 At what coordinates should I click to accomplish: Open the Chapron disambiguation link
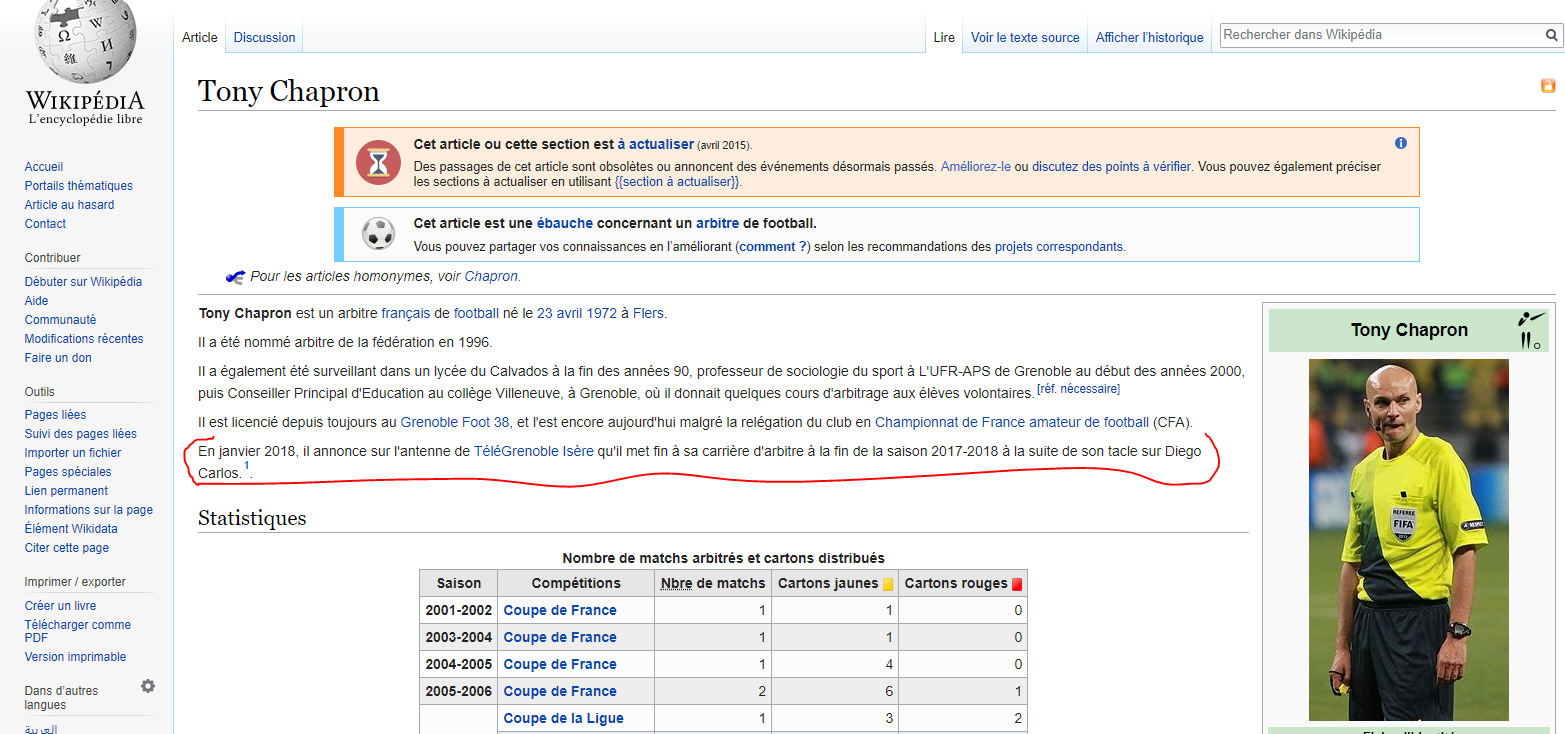click(x=491, y=277)
